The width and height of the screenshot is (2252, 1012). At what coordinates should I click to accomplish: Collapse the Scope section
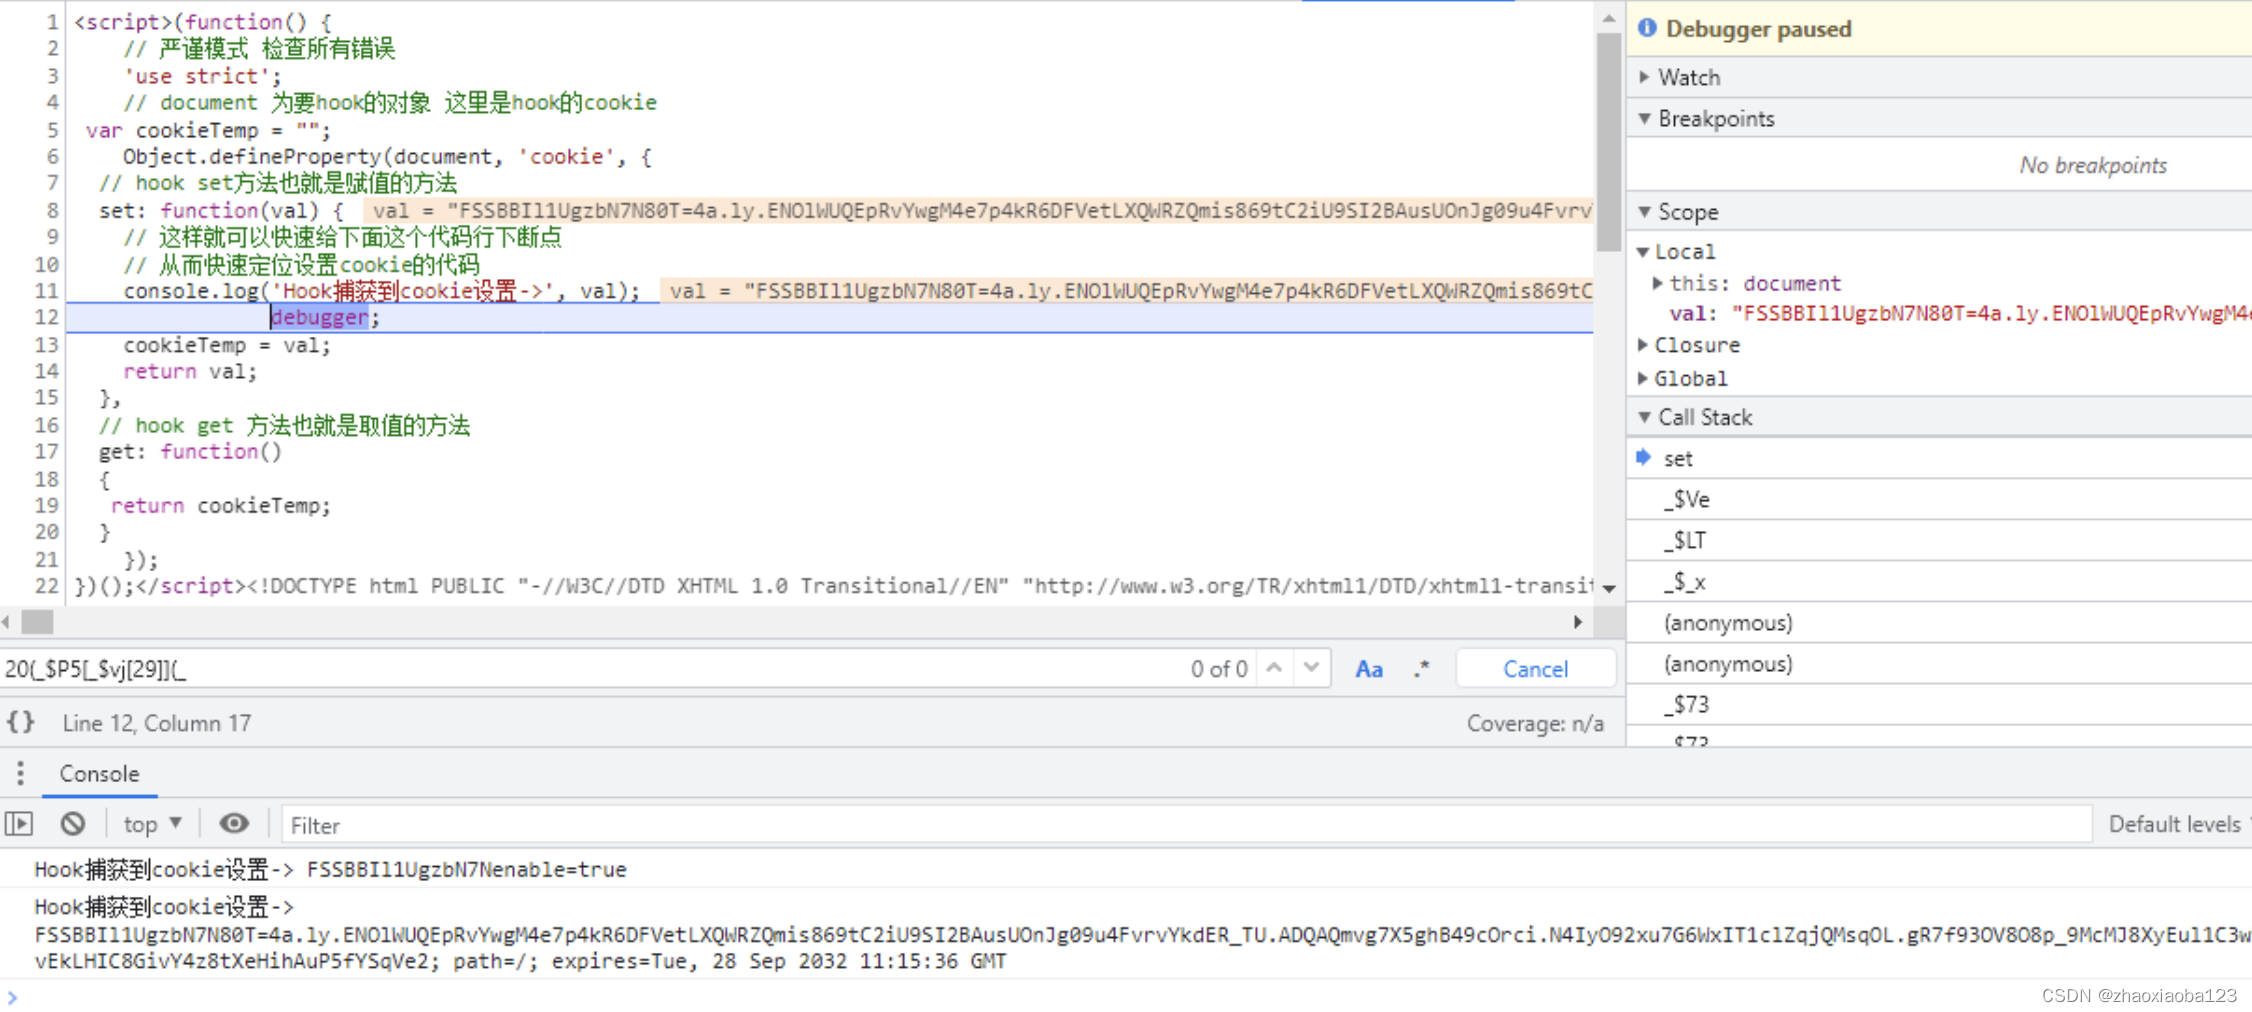1939,212
